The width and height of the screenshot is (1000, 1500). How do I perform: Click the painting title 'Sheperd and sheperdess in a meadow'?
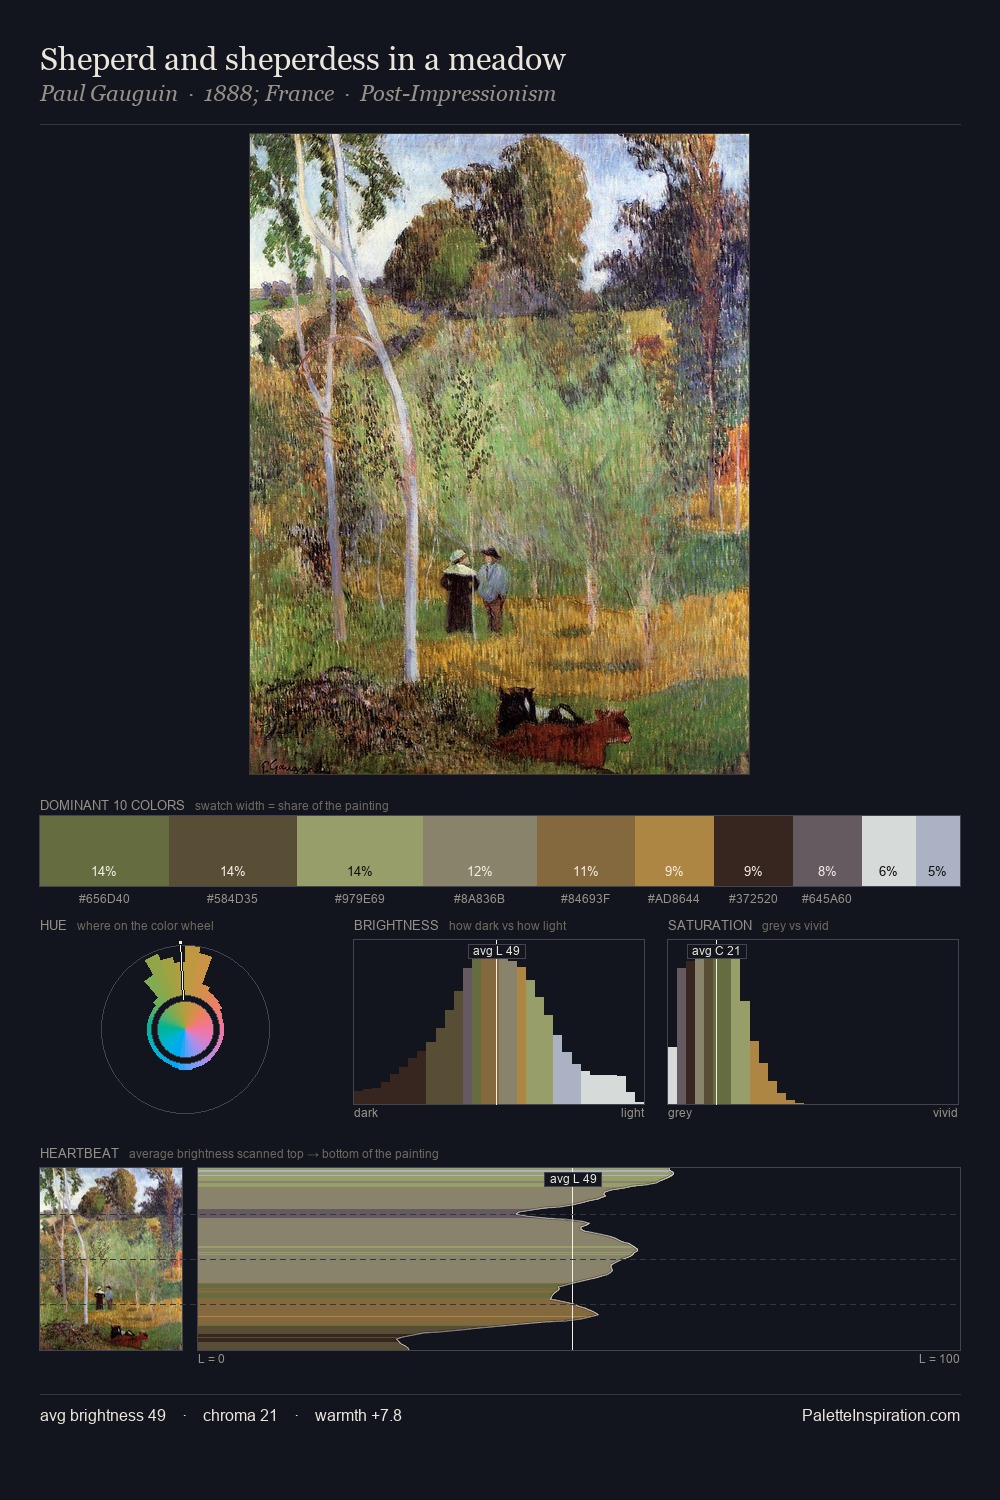303,60
